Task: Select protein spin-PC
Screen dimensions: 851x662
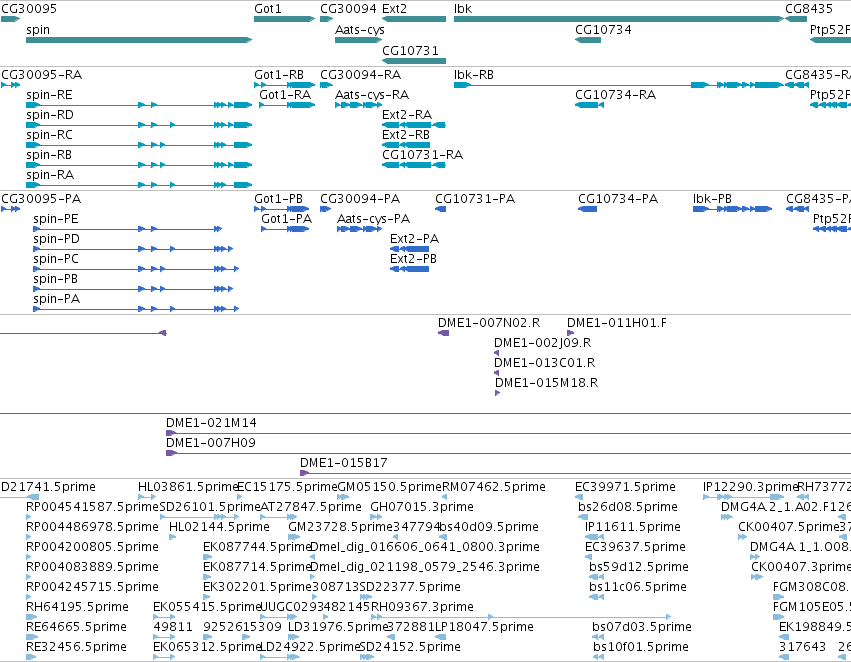Action: point(136,269)
